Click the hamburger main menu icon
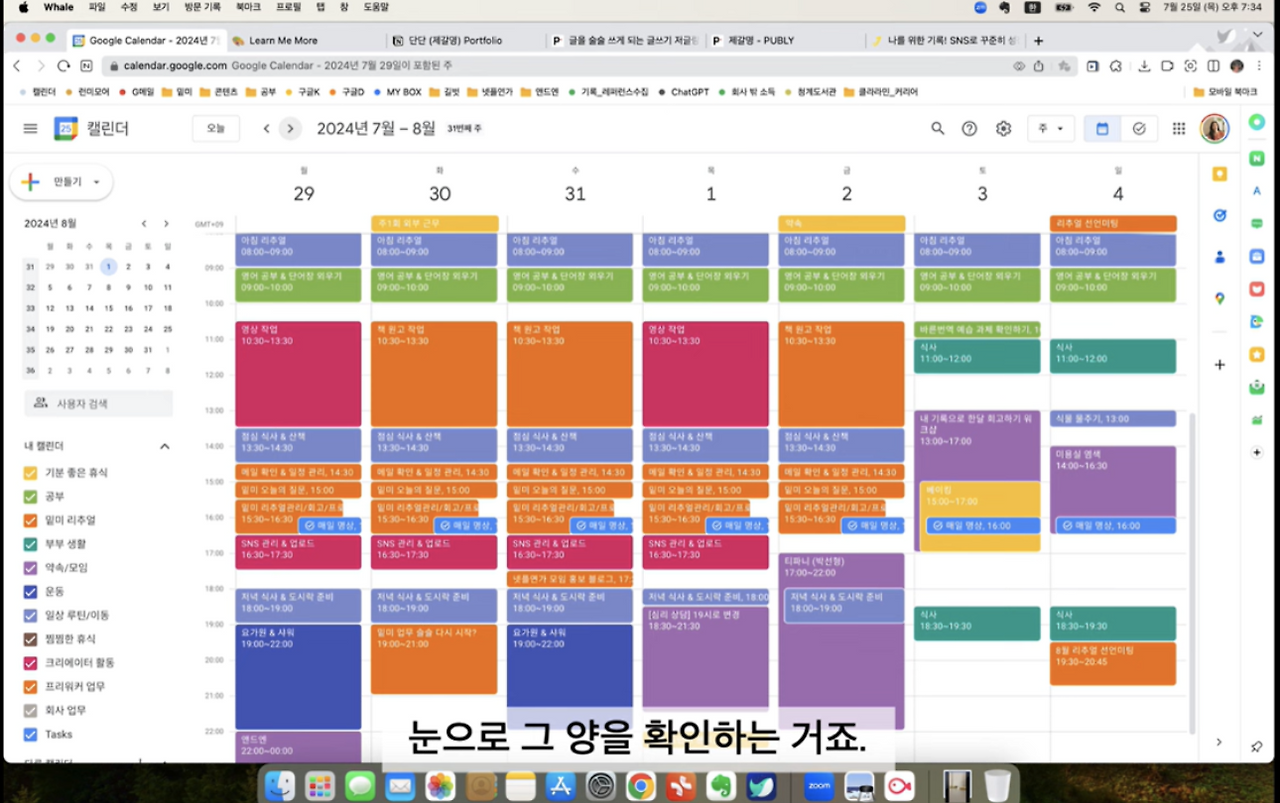Image resolution: width=1280 pixels, height=803 pixels. pos(30,128)
